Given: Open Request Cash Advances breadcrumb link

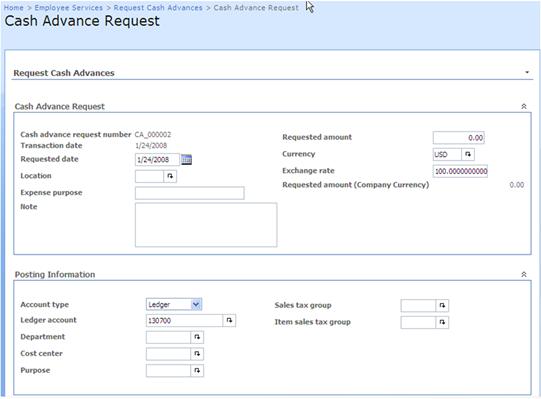Looking at the screenshot, I should [x=158, y=8].
